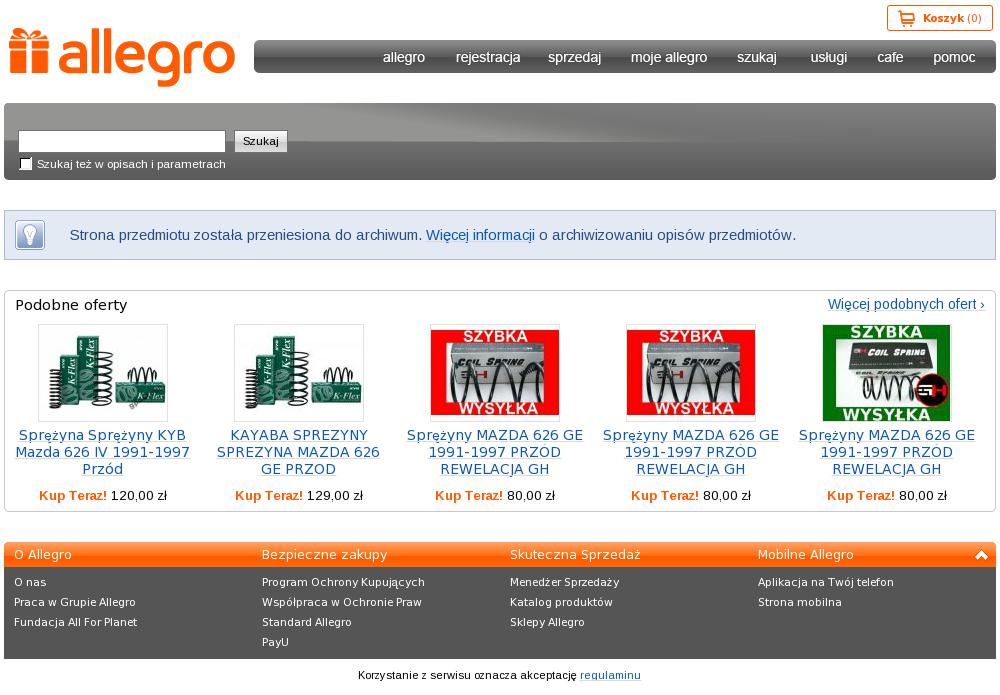Open "Strona mobilna" footer link
Viewport: 1000px width, 695px height.
(800, 602)
